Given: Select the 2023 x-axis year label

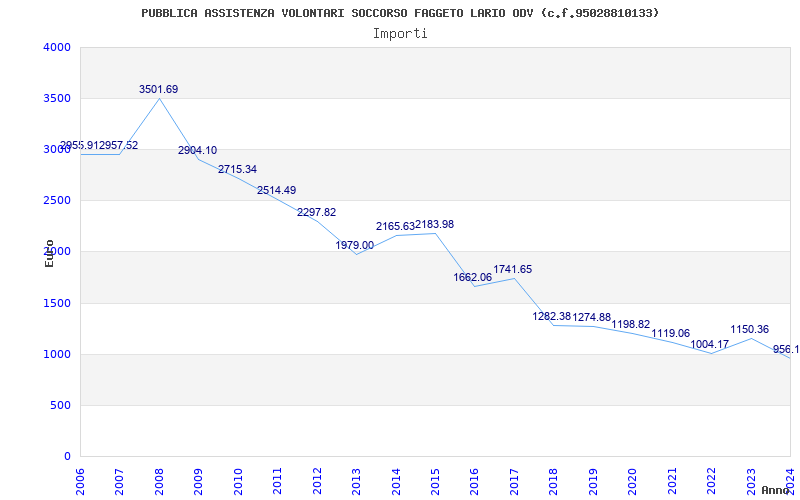Looking at the screenshot, I should (751, 481).
